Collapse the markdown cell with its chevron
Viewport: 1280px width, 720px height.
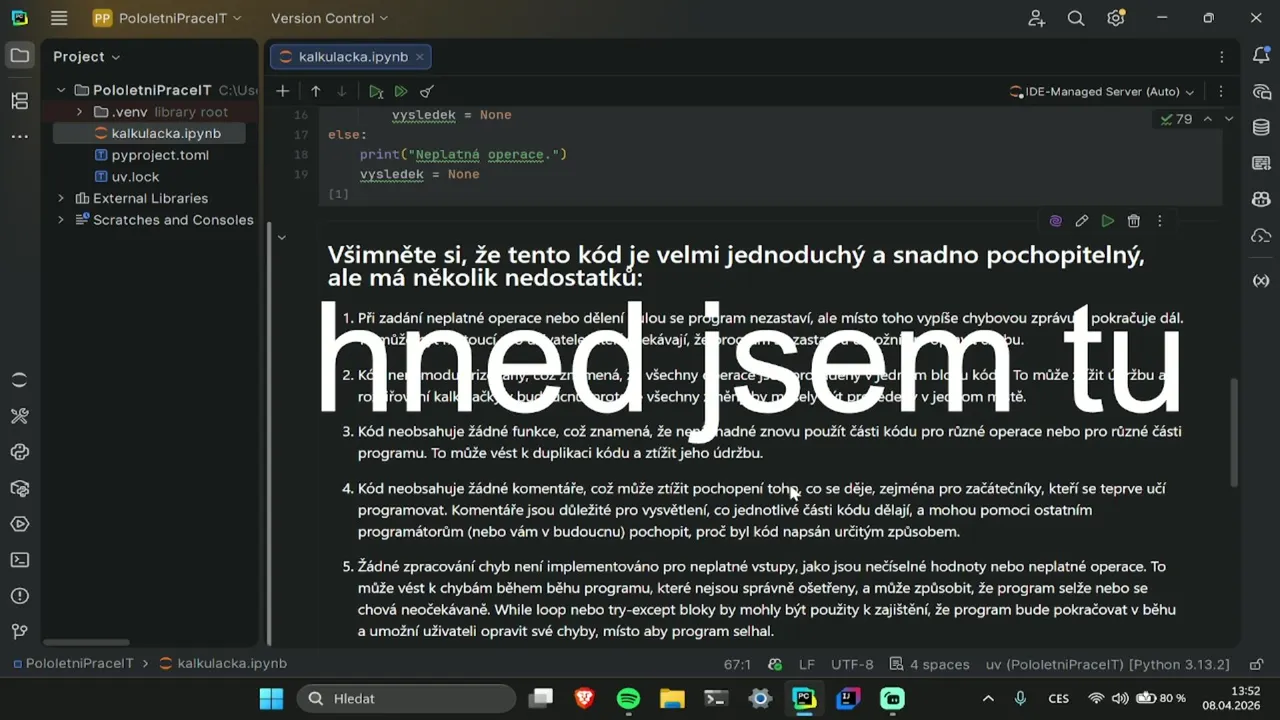(282, 237)
